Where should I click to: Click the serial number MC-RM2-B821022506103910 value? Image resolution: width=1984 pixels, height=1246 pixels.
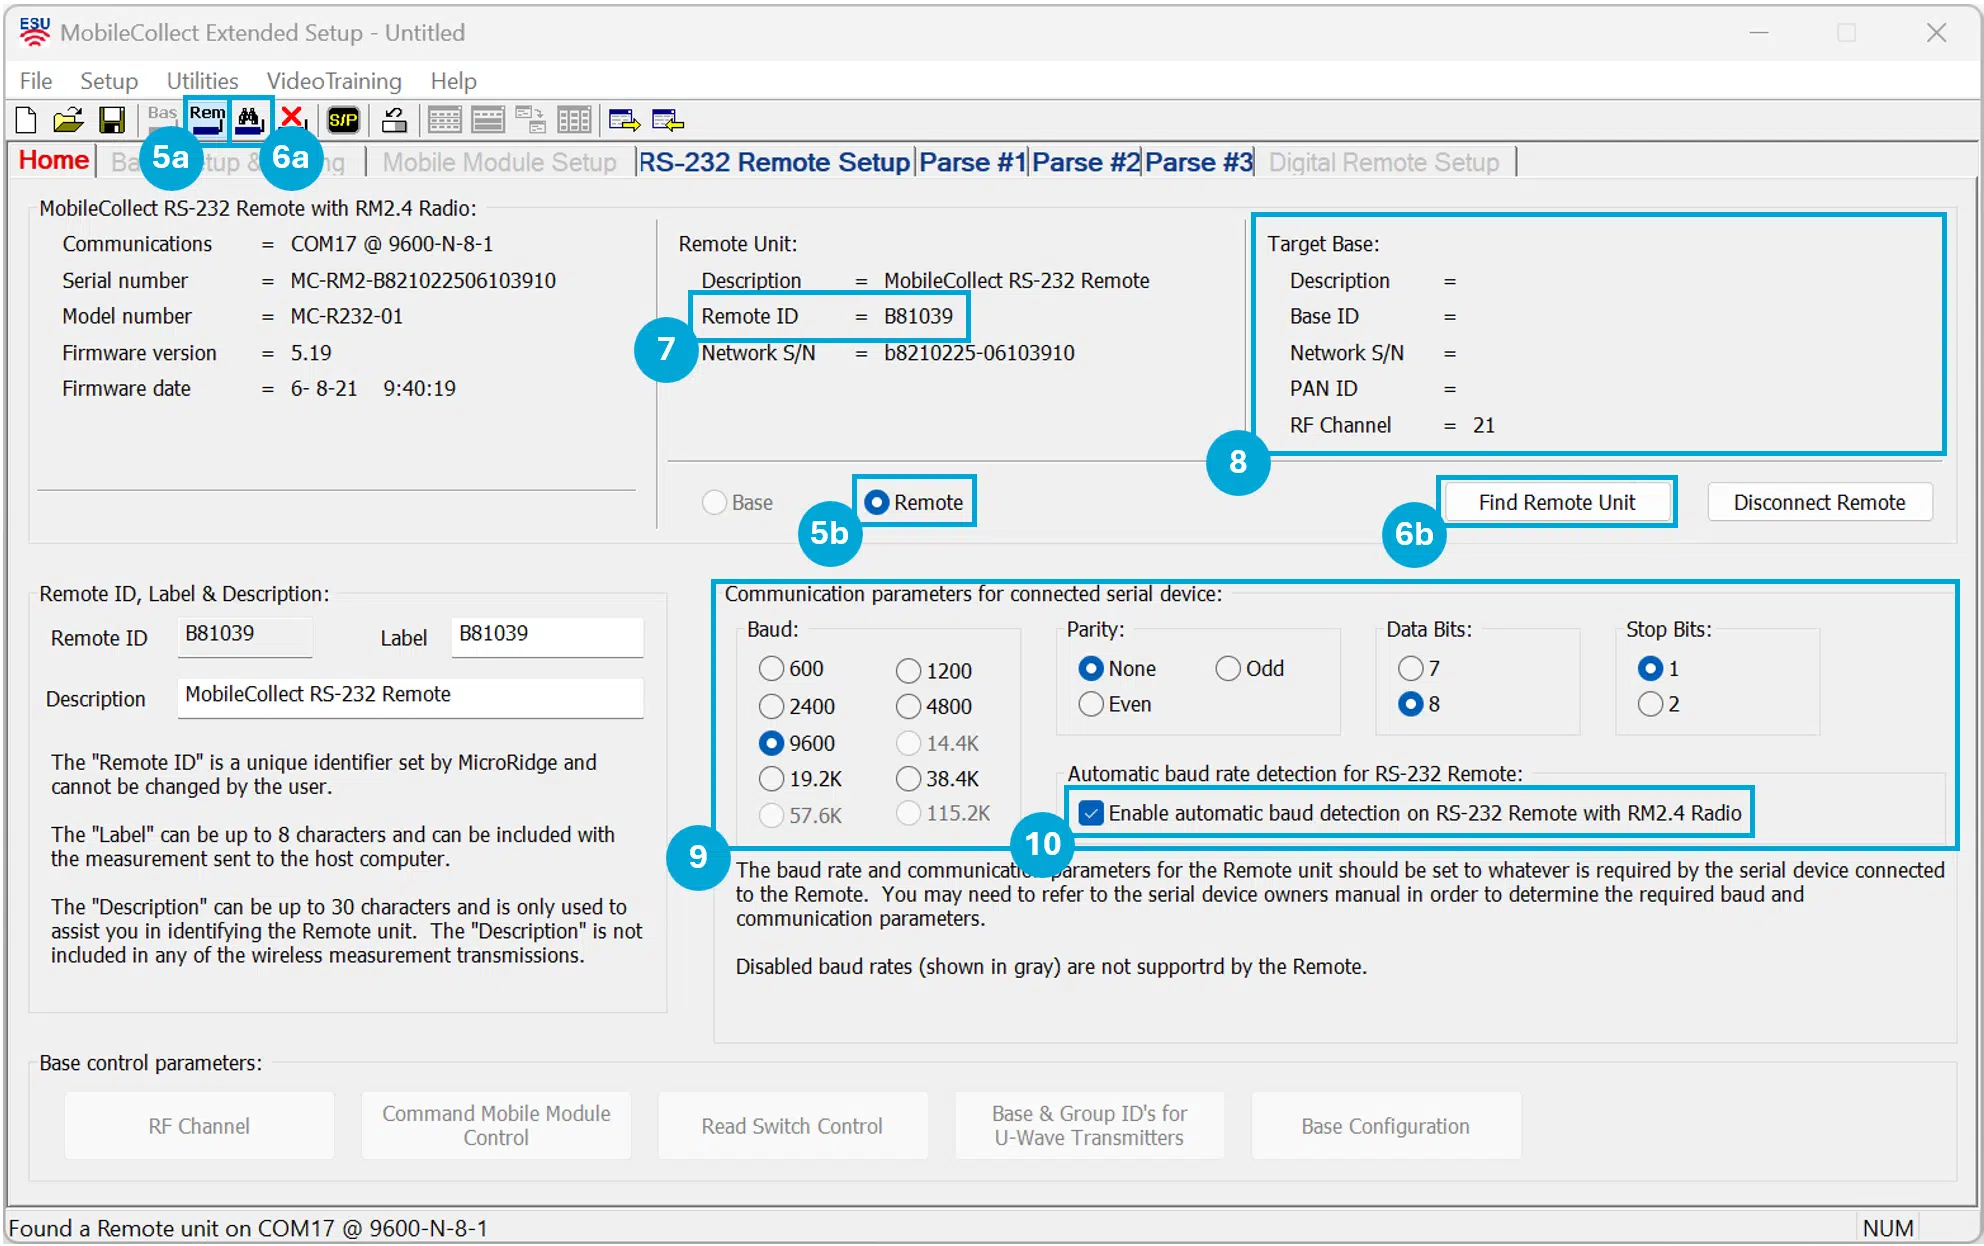tap(423, 281)
